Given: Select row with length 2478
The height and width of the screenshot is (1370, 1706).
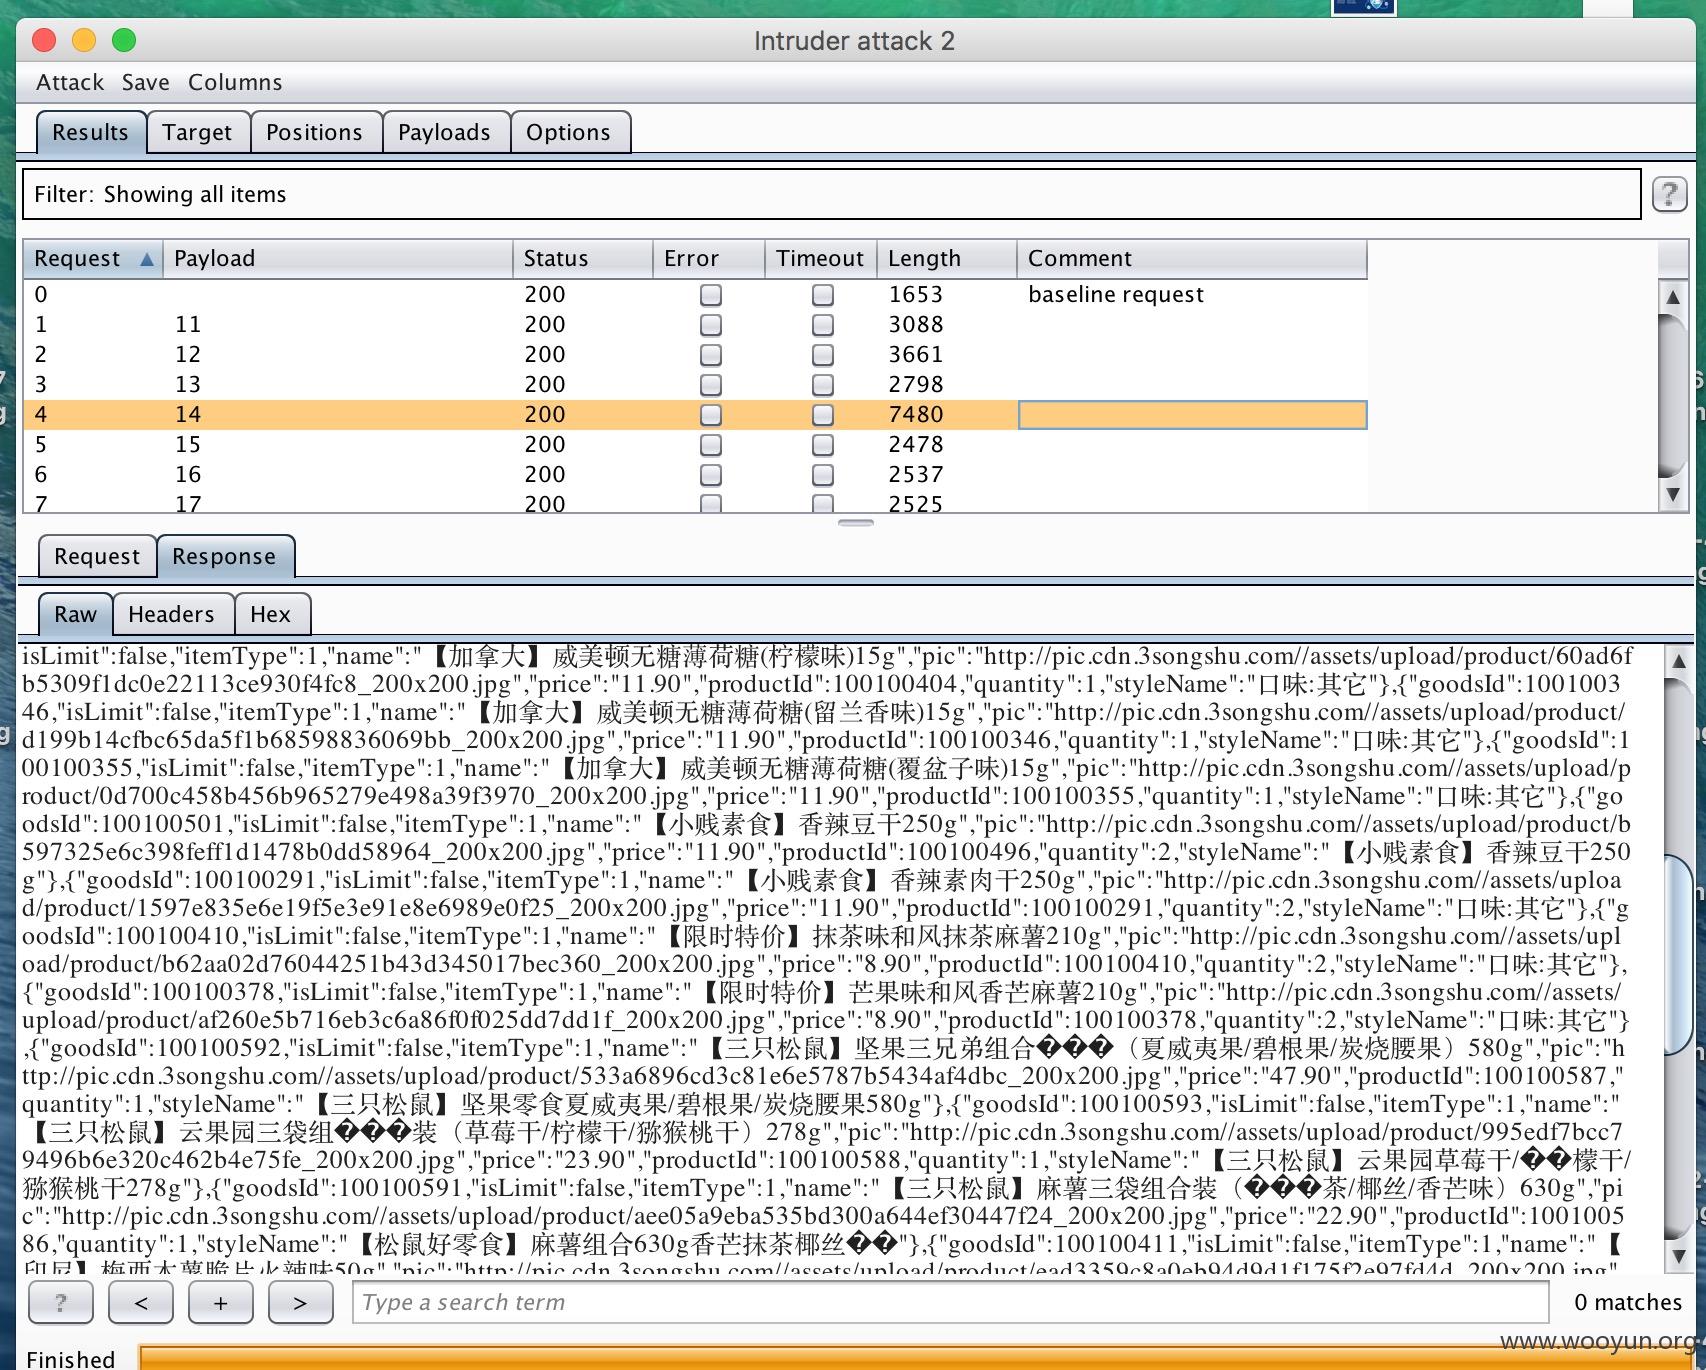Looking at the screenshot, I should click(x=695, y=445).
